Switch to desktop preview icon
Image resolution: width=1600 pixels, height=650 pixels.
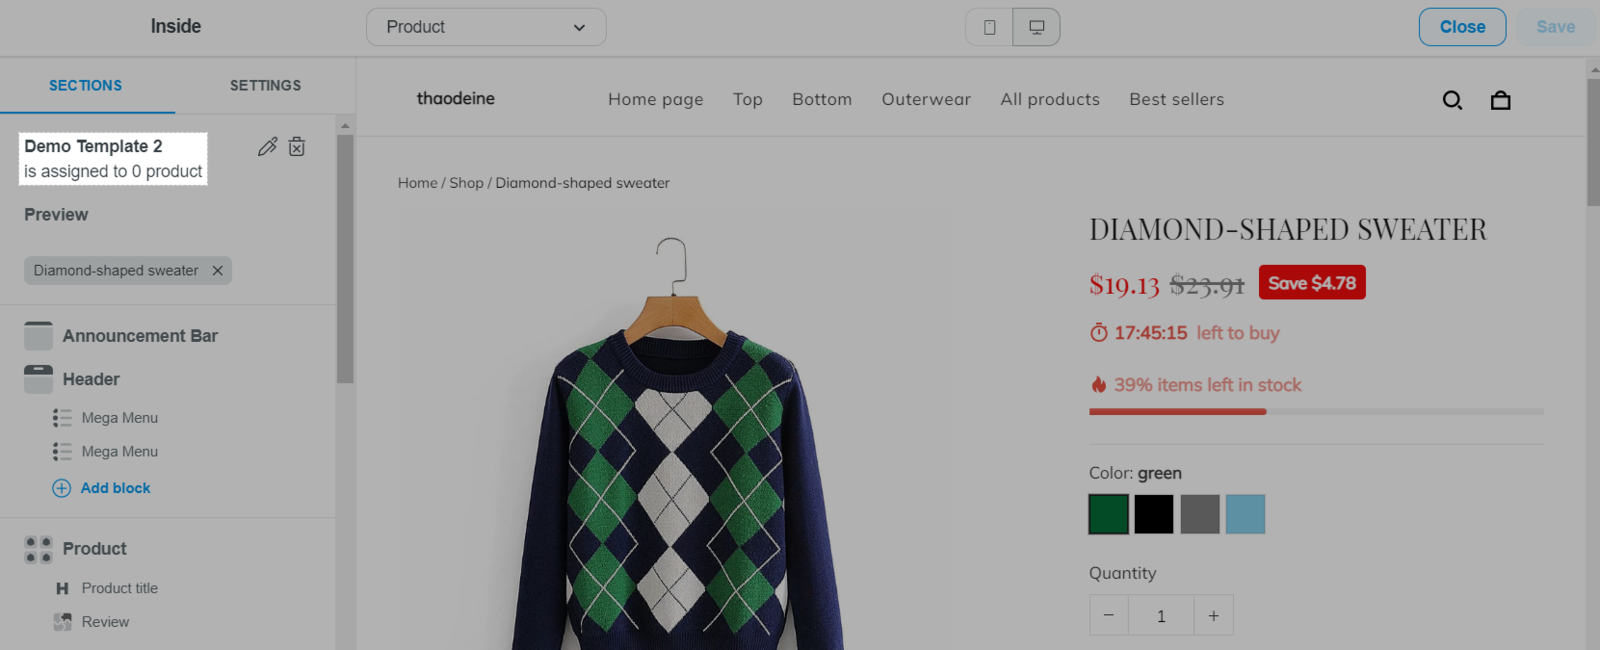point(1036,27)
